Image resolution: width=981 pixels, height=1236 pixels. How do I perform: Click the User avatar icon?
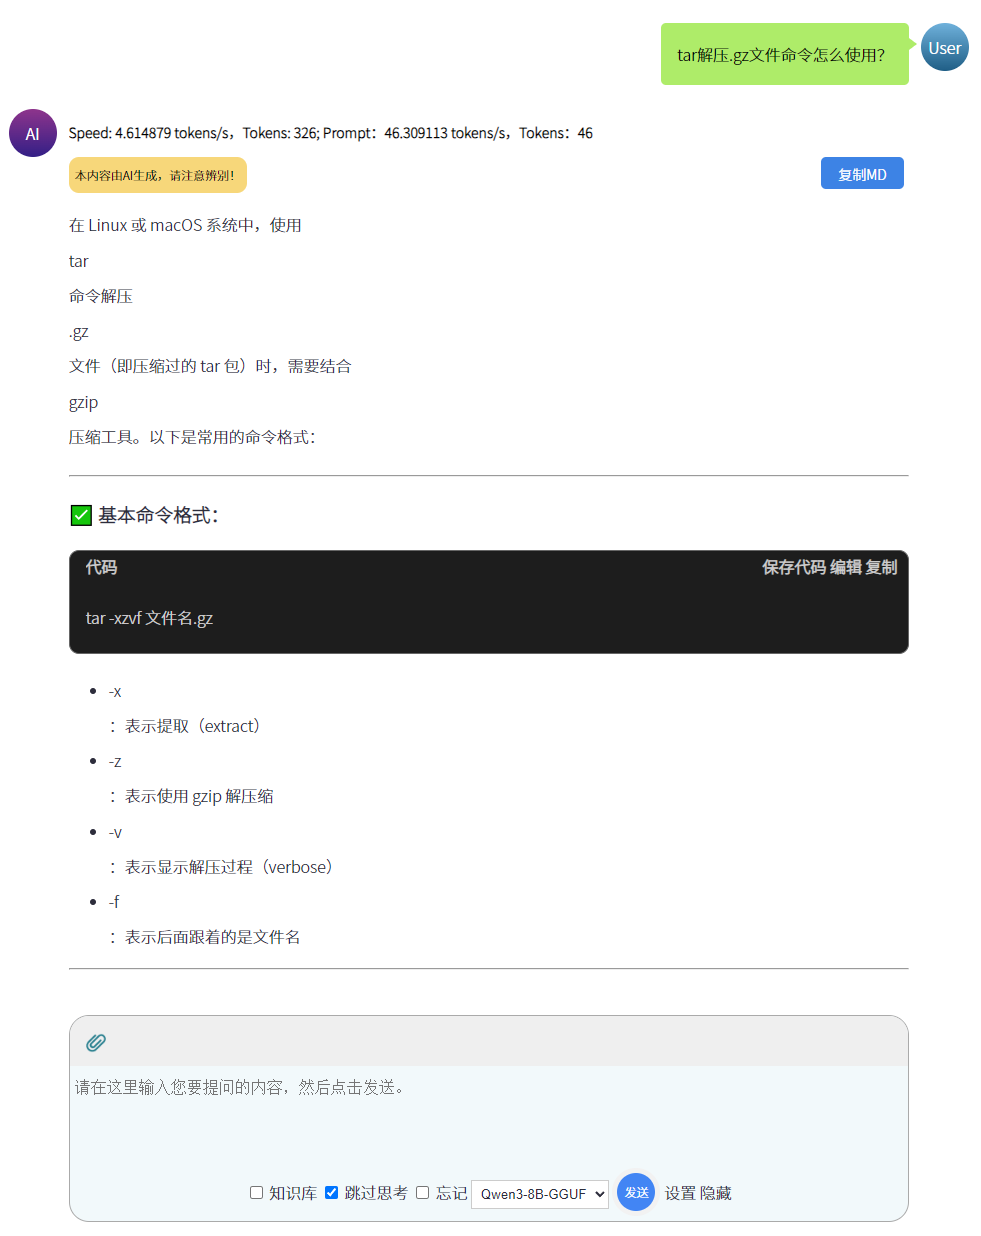[944, 47]
